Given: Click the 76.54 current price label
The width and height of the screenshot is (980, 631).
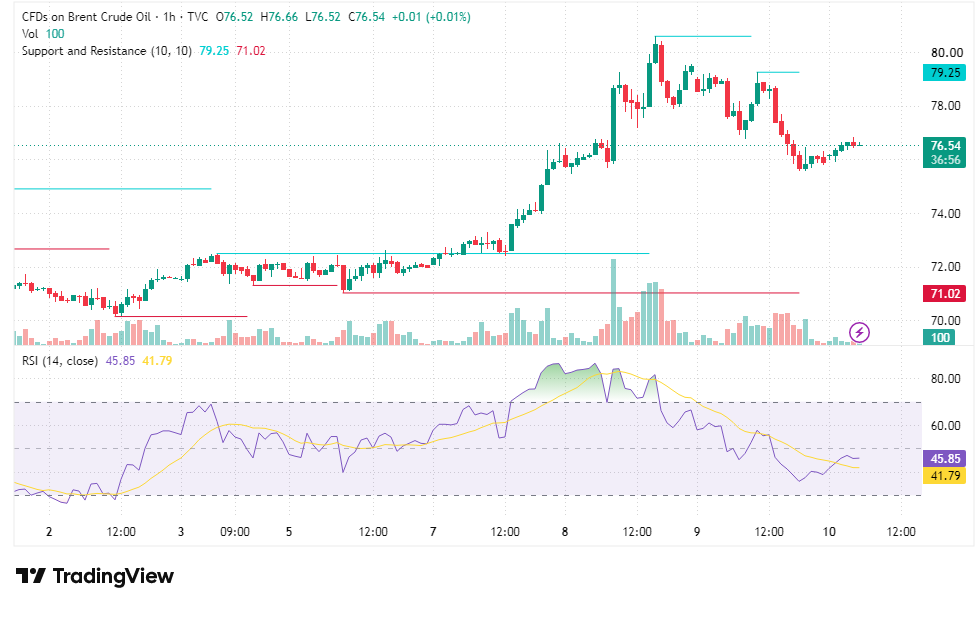Looking at the screenshot, I should [x=944, y=146].
